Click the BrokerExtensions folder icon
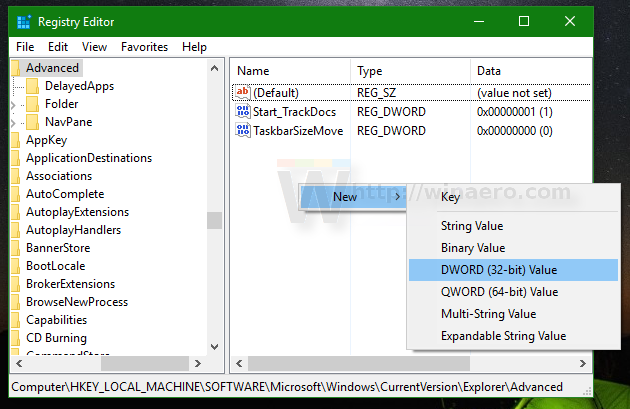This screenshot has height=409, width=630. point(16,284)
